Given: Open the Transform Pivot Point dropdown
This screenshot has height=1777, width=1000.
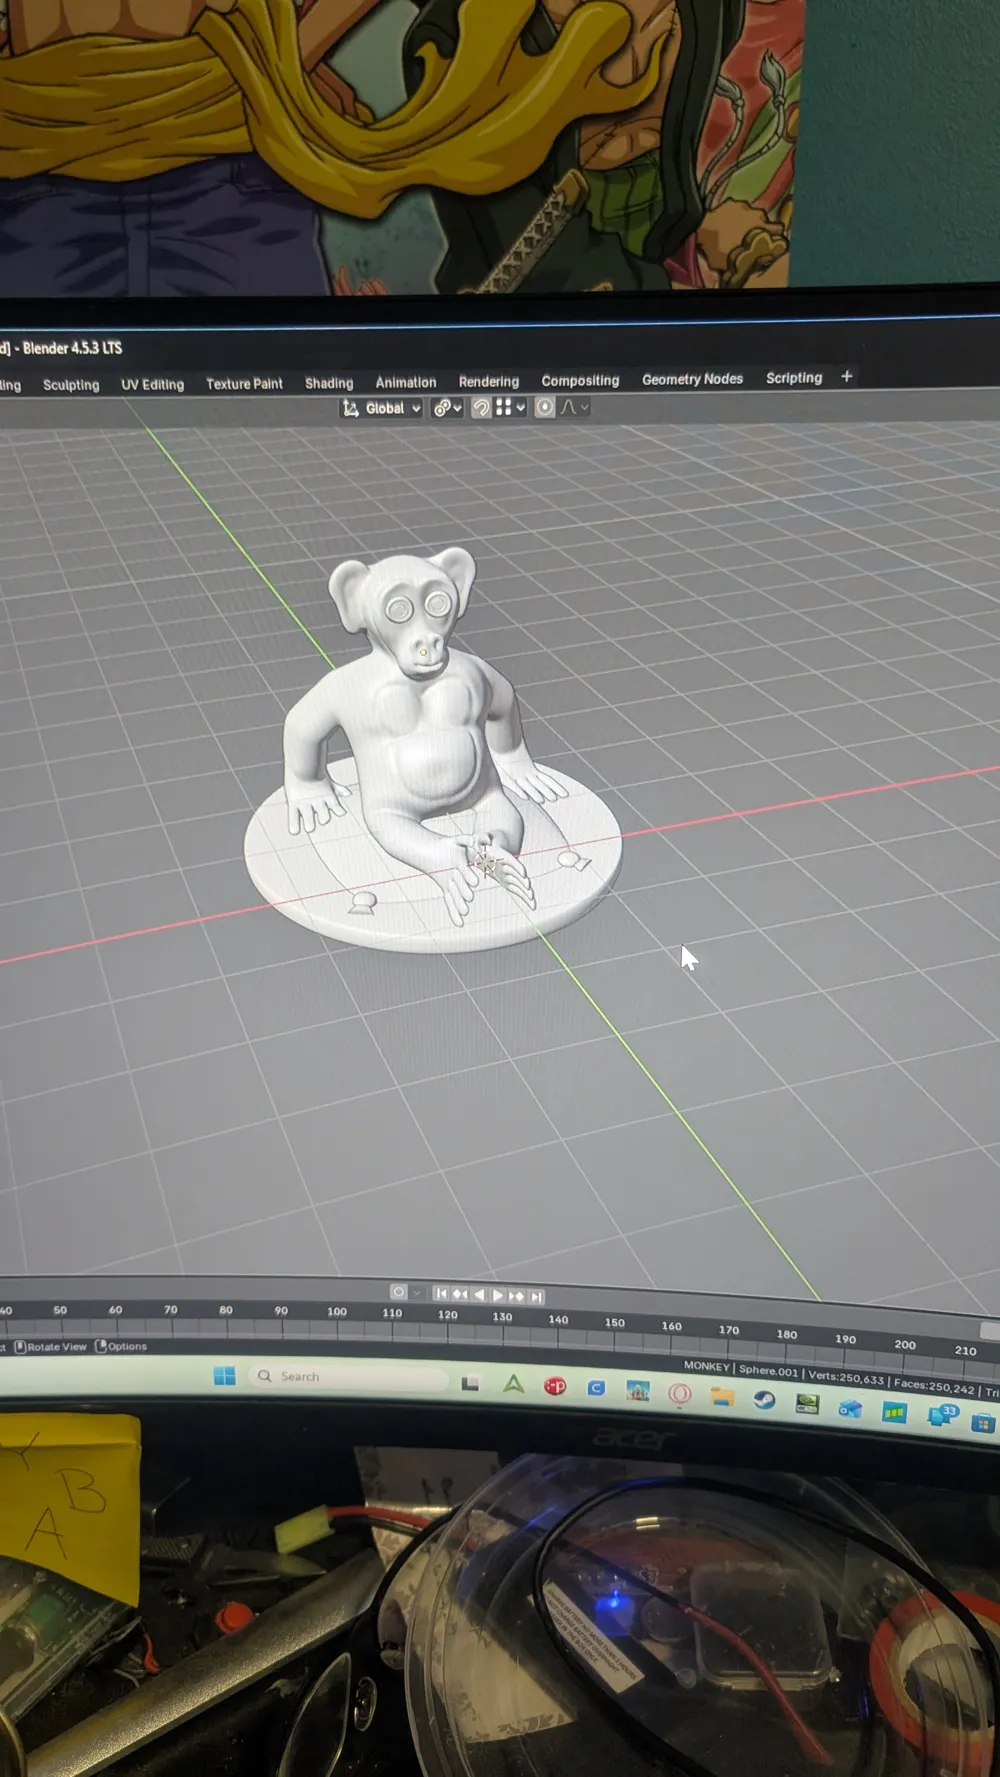Looking at the screenshot, I should coord(446,408).
